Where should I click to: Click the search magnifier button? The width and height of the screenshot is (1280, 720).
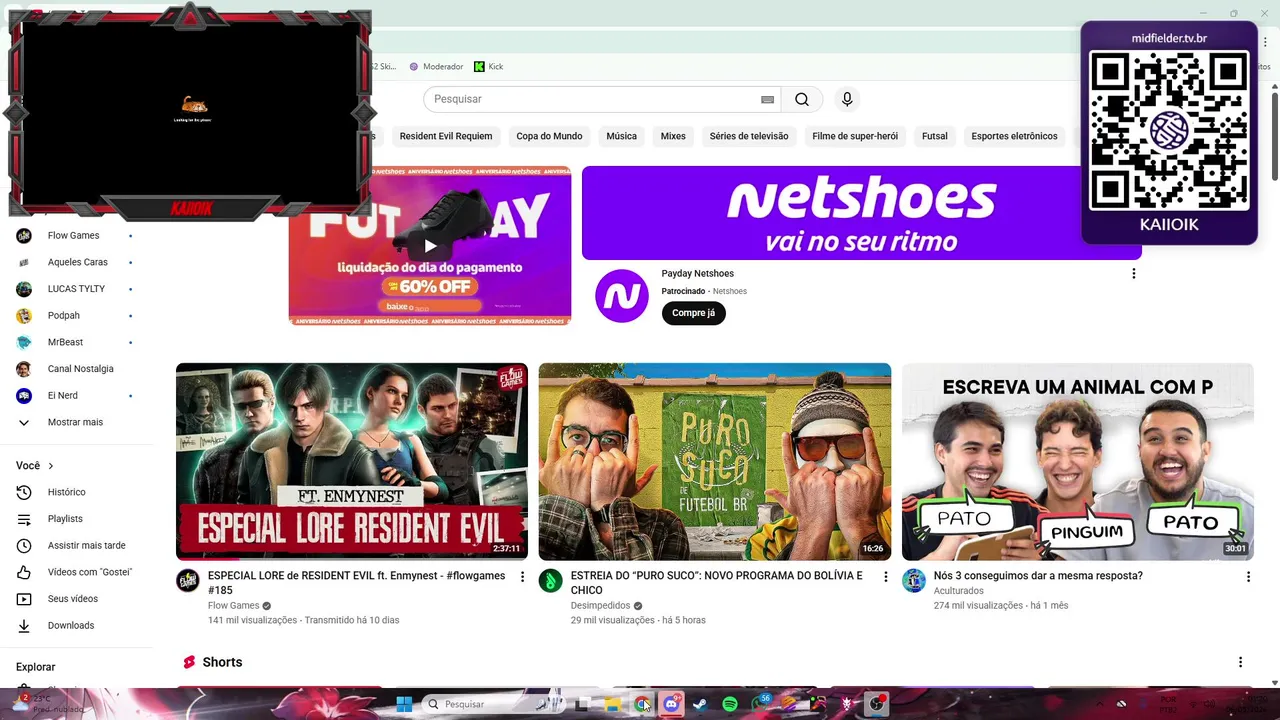pos(801,99)
